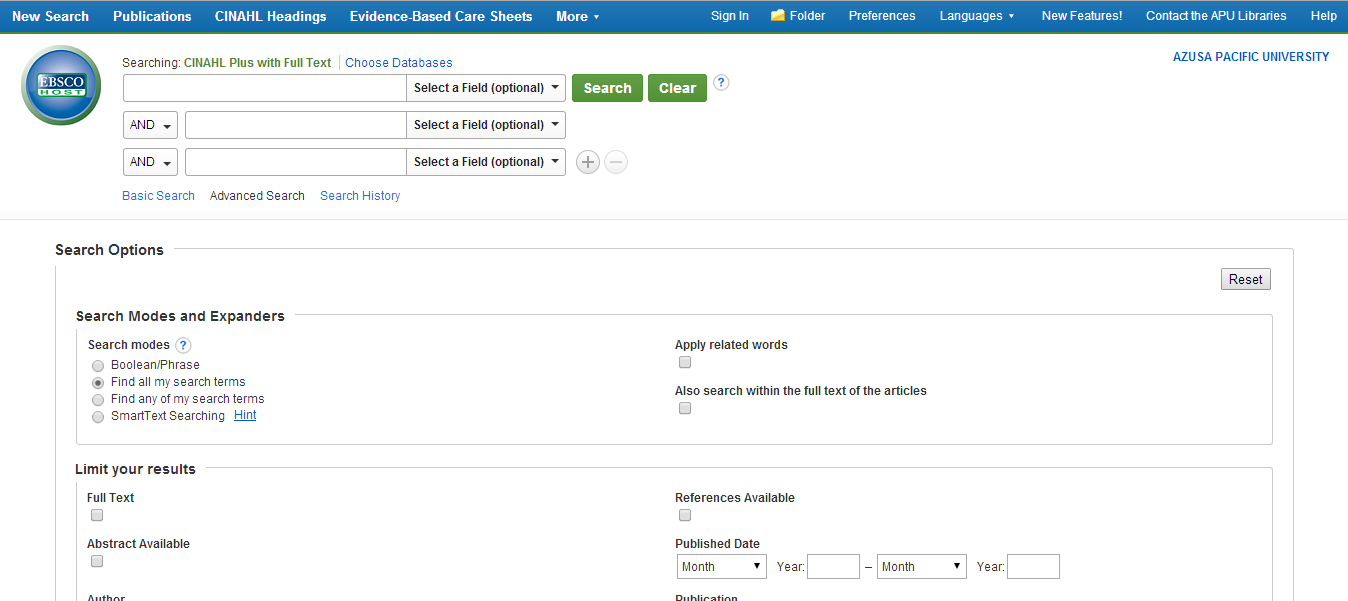This screenshot has height=601, width=1348.
Task: Select SmartText Searching mode
Action: (98, 417)
